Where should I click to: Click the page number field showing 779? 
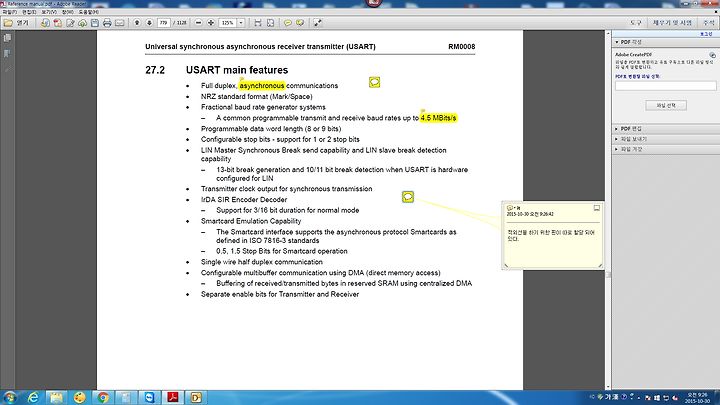point(163,22)
